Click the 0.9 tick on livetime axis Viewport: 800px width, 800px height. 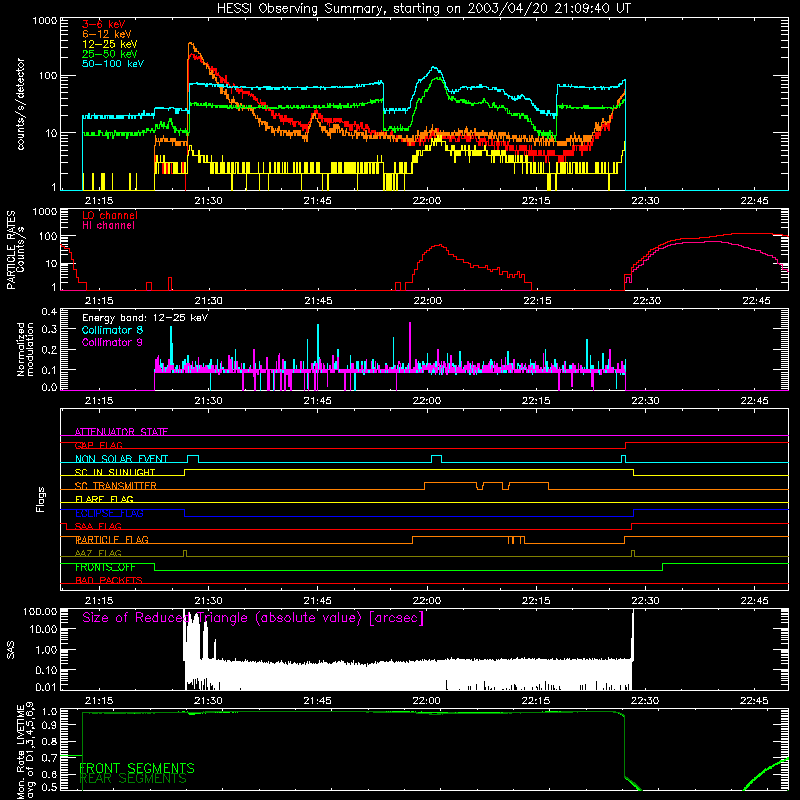49,725
